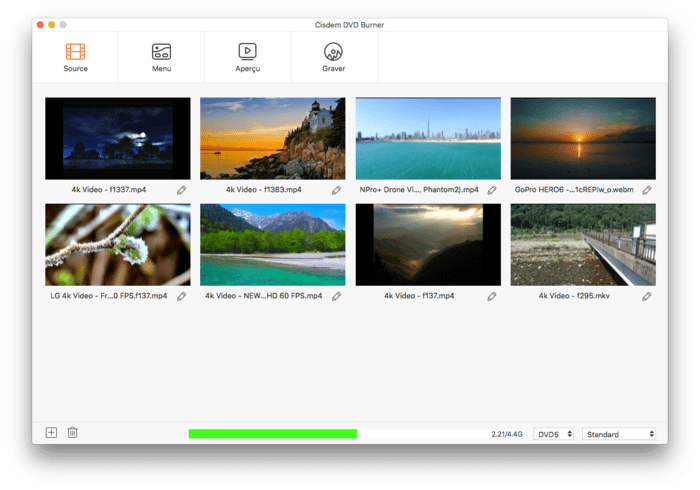
Task: Click the add video plus icon
Action: click(51, 433)
